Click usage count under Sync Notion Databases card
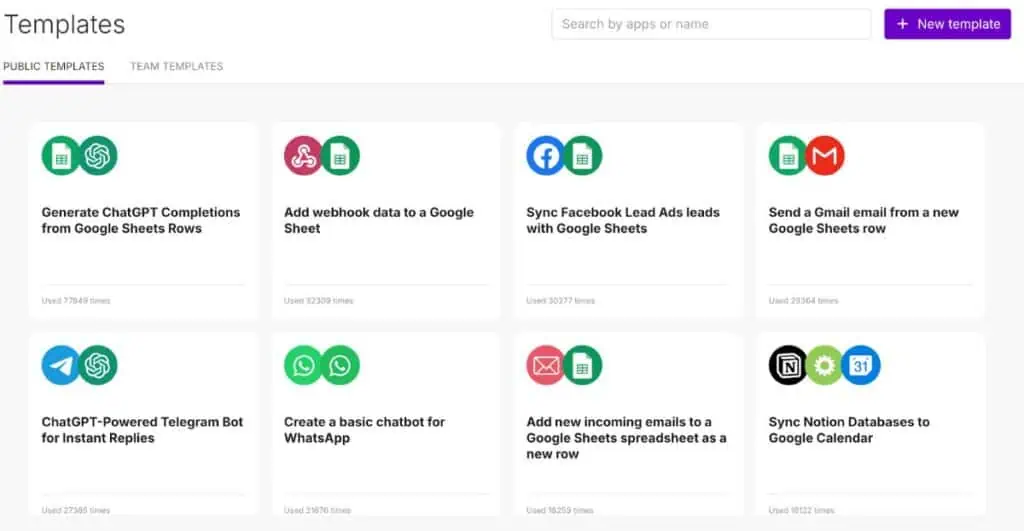This screenshot has width=1024, height=531. pyautogui.click(x=801, y=510)
